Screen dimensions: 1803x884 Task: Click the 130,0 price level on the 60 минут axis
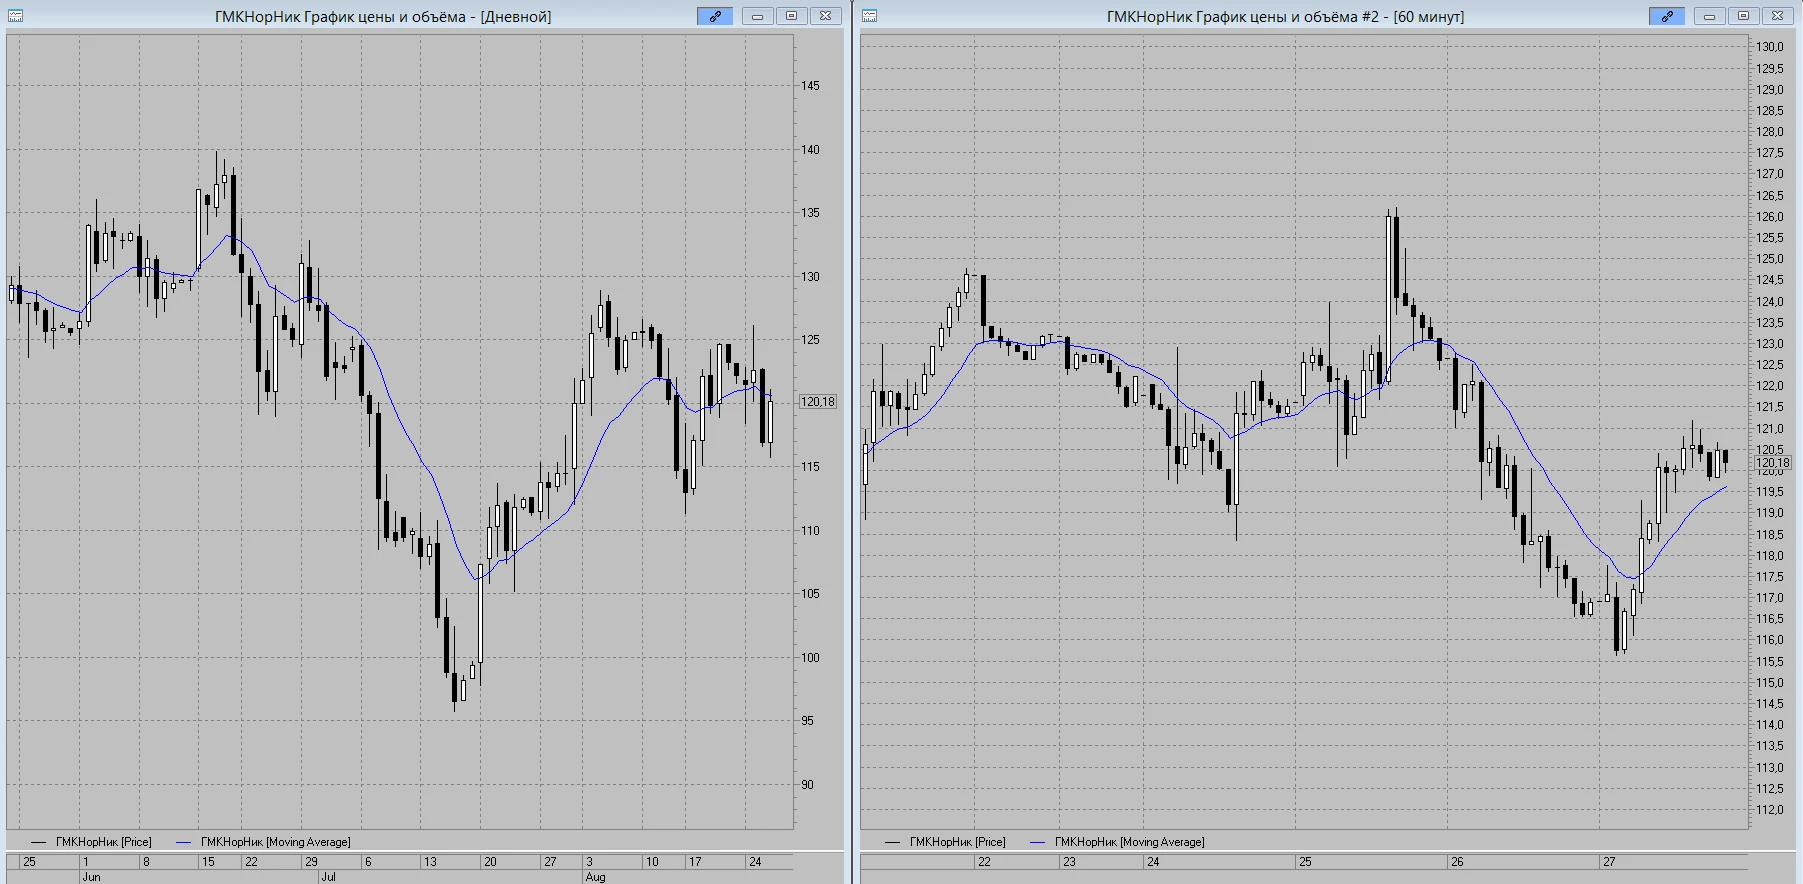click(x=1770, y=47)
